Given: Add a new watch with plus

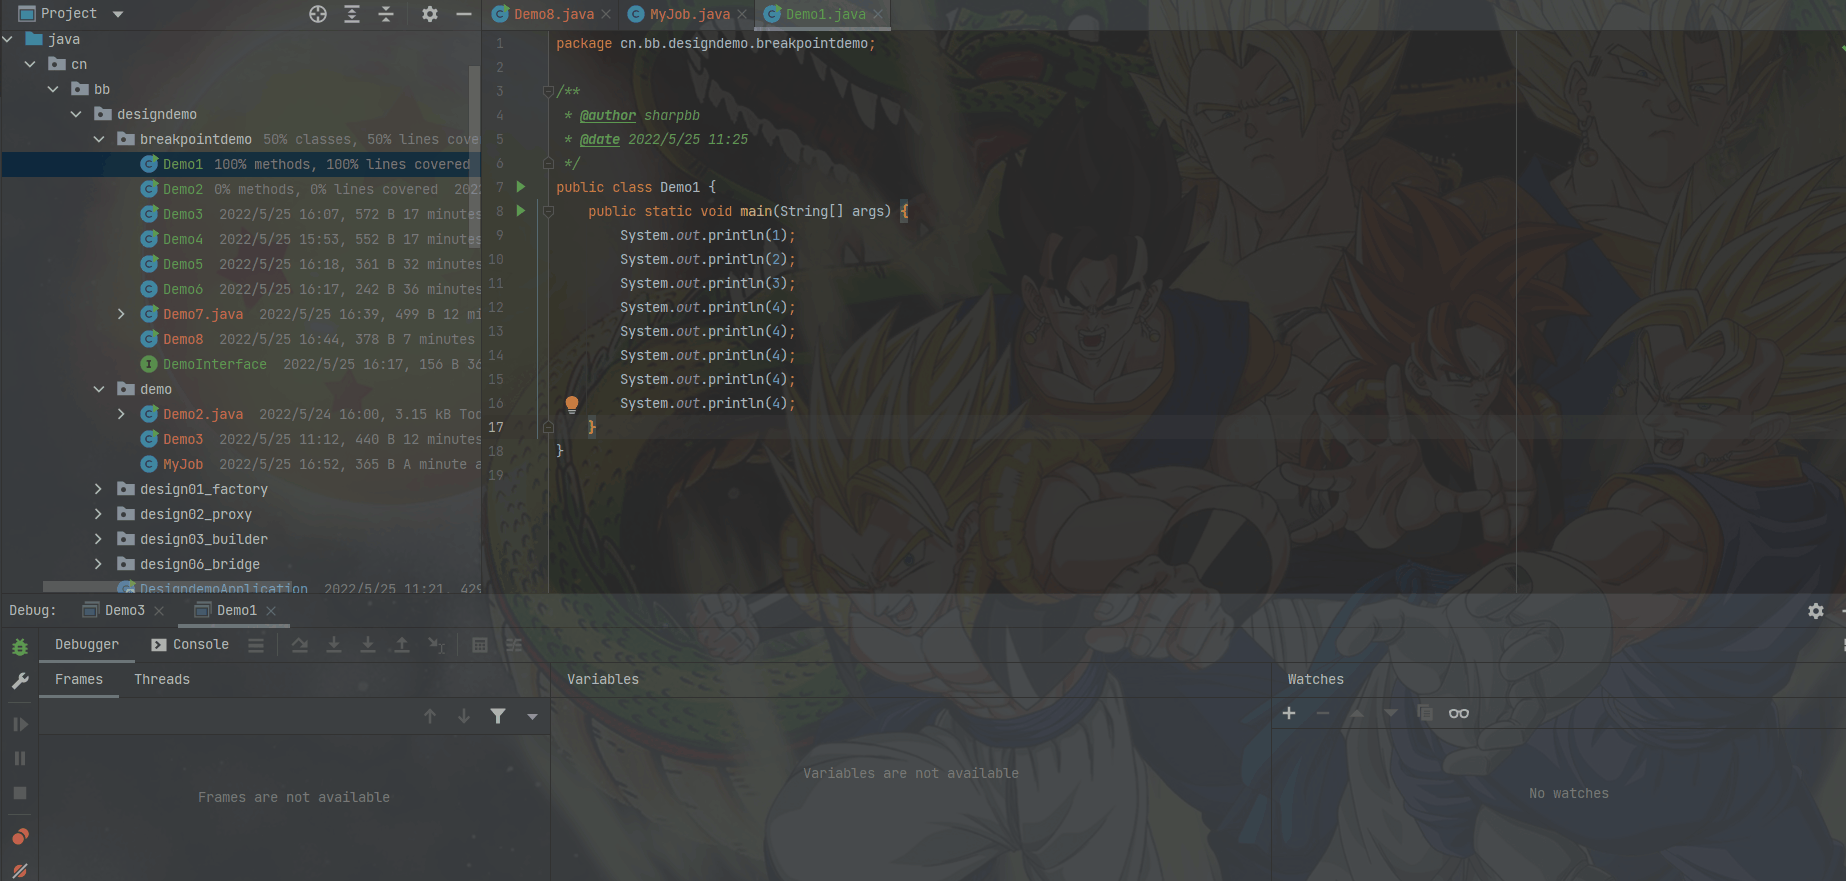Looking at the screenshot, I should [1289, 713].
